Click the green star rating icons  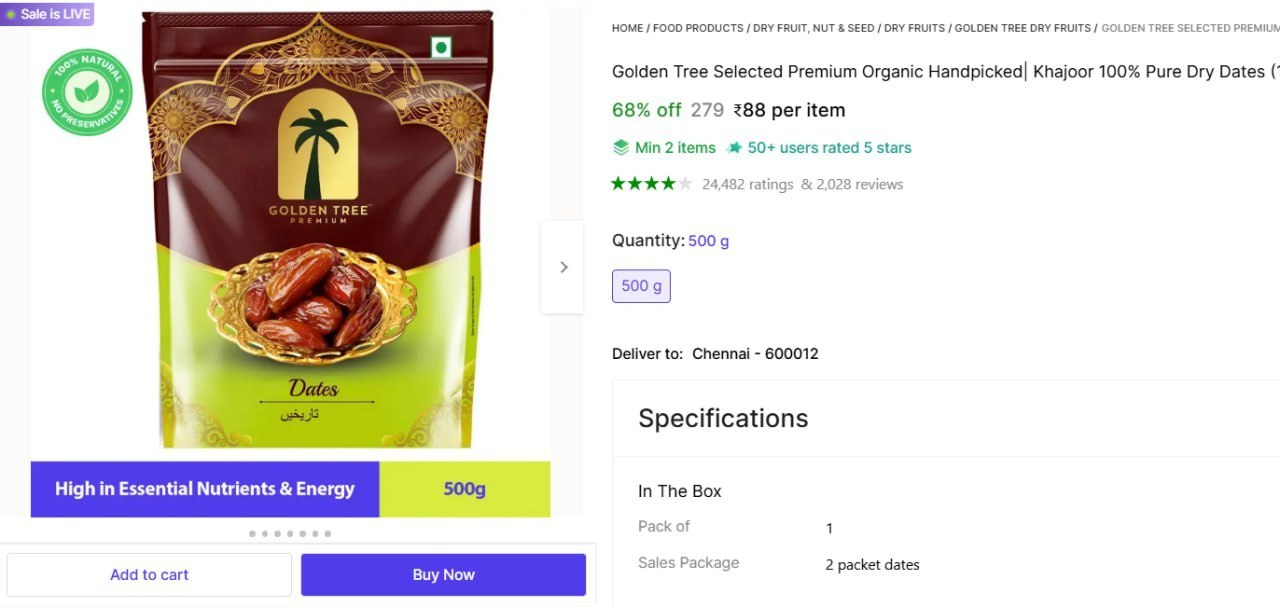tap(651, 184)
